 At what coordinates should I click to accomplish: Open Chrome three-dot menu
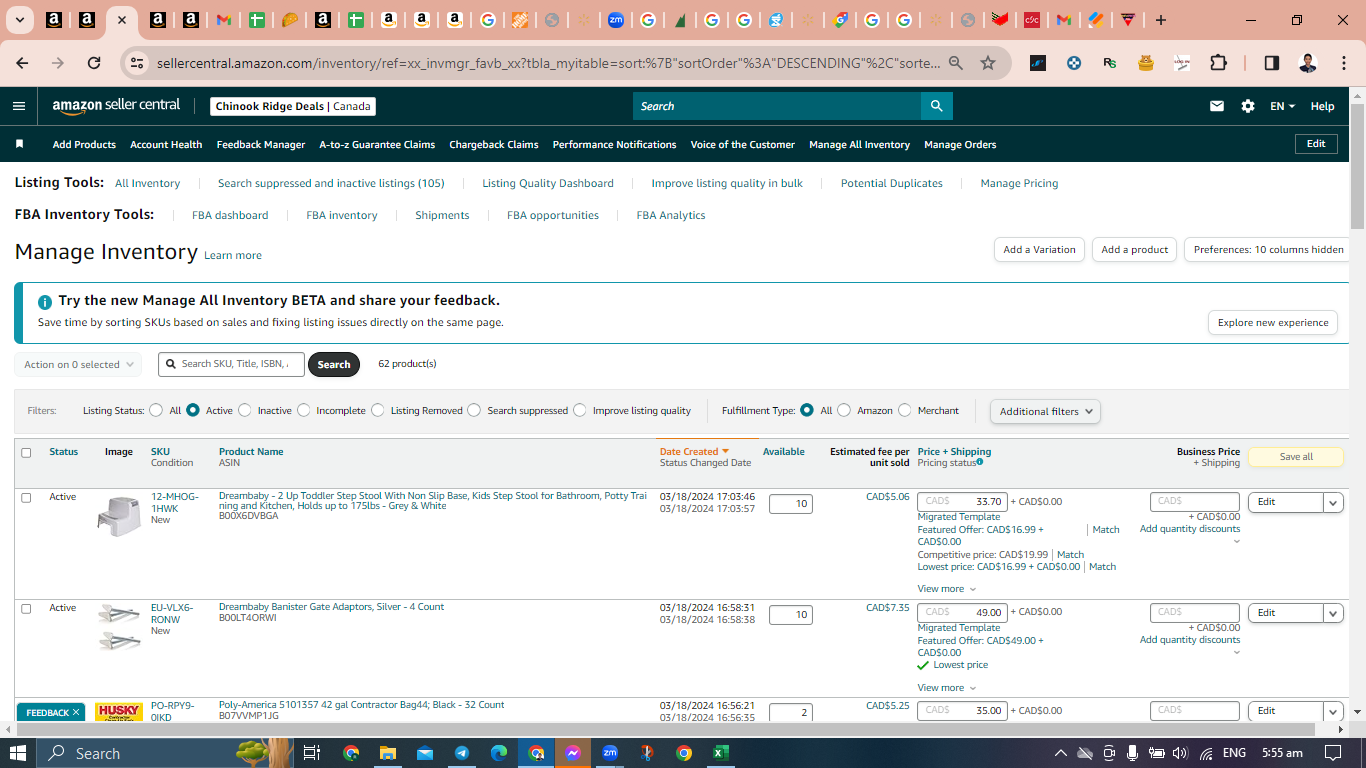1343,63
